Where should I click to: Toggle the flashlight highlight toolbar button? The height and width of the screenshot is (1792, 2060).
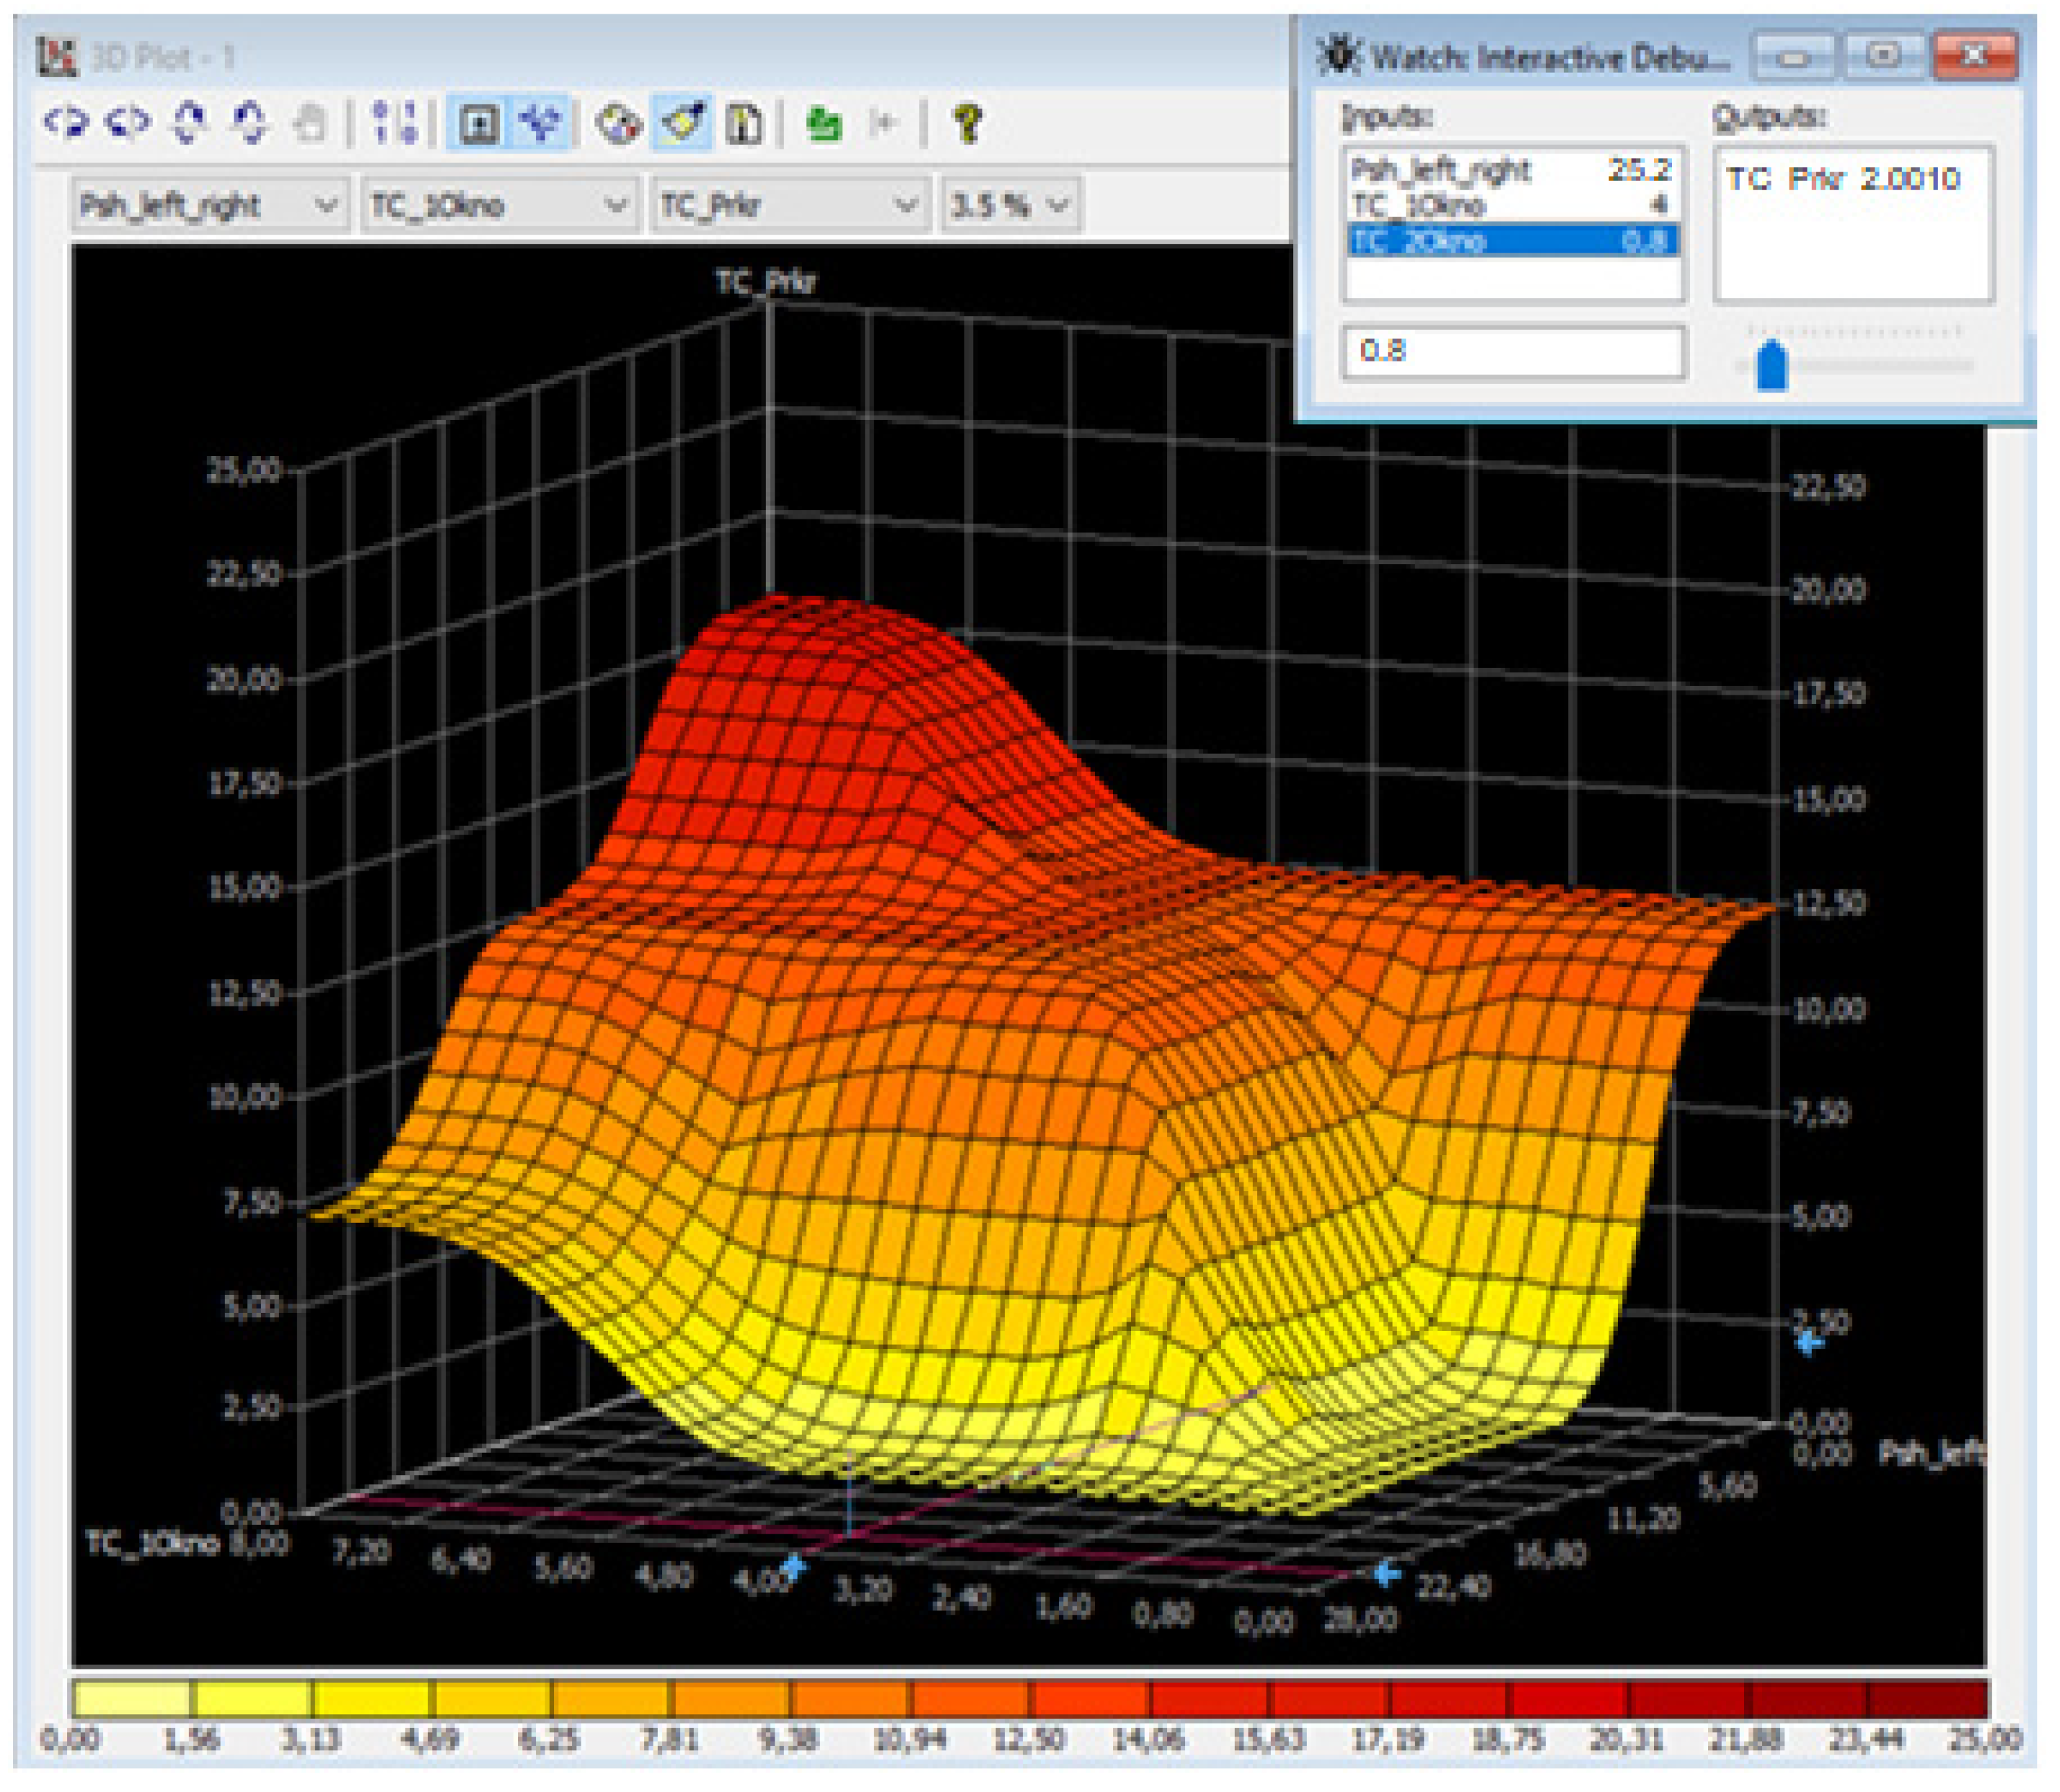(682, 124)
